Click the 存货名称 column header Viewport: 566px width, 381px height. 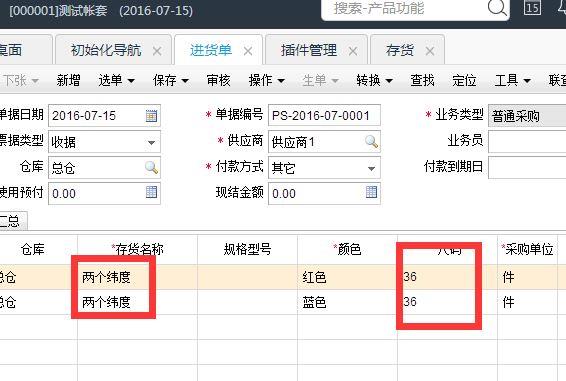138,249
